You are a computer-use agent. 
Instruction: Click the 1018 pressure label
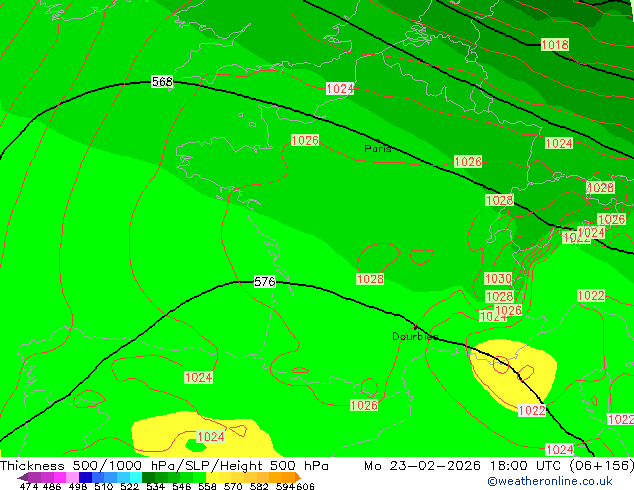(555, 44)
